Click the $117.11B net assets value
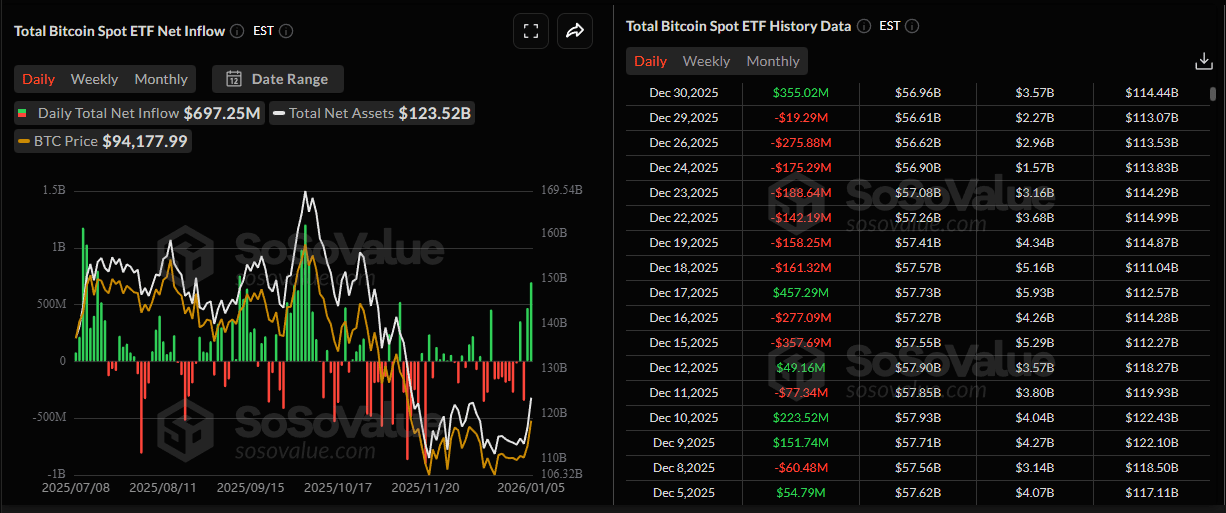This screenshot has width=1226, height=513. point(1153,493)
